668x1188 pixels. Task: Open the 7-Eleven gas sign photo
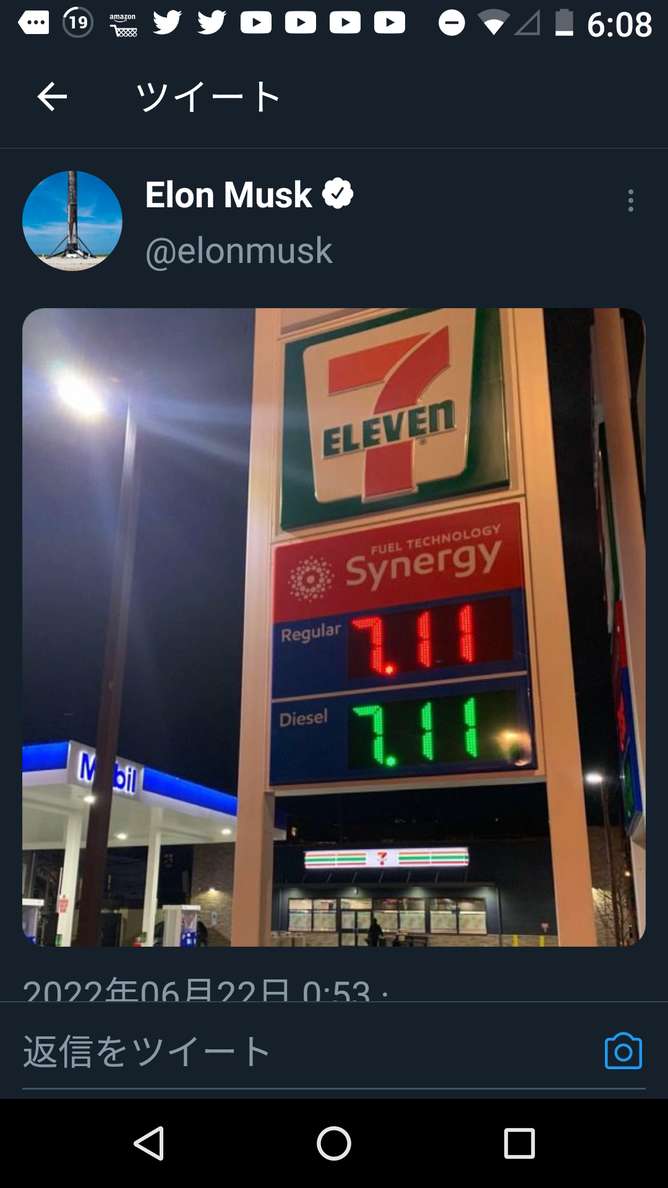(334, 627)
